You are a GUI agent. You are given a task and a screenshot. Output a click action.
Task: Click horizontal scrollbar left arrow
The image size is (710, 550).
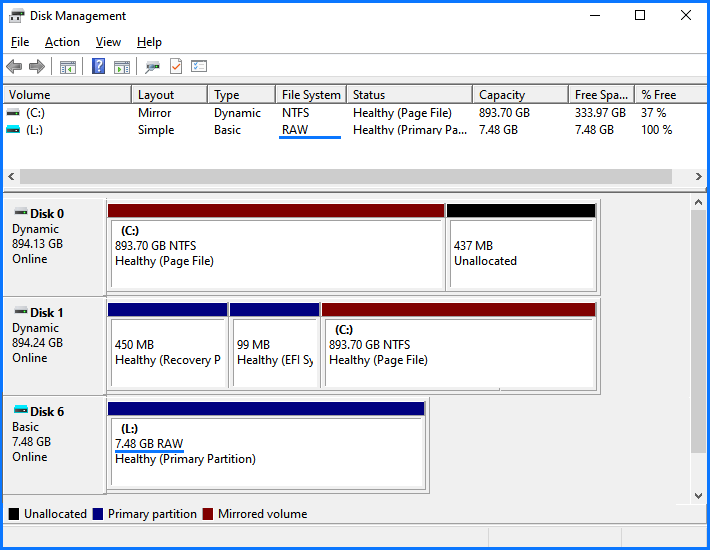pyautogui.click(x=11, y=176)
